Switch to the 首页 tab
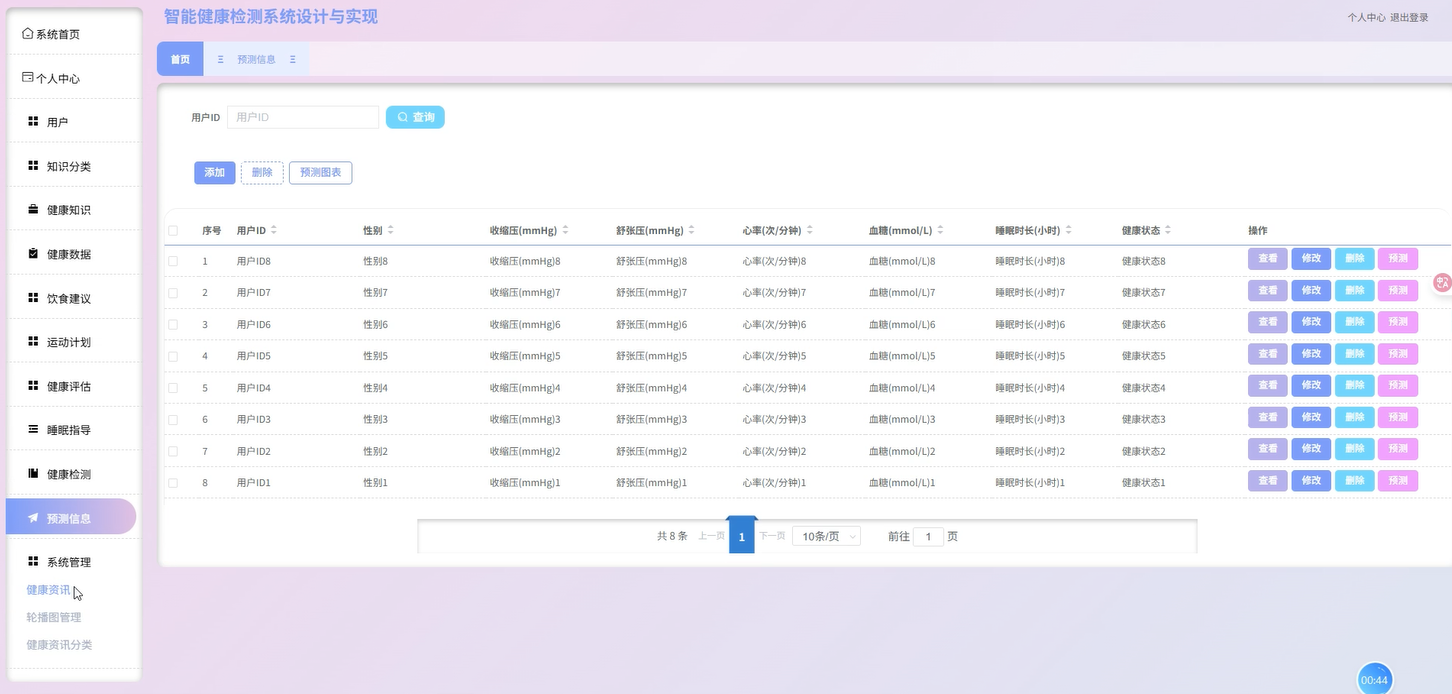 [179, 58]
